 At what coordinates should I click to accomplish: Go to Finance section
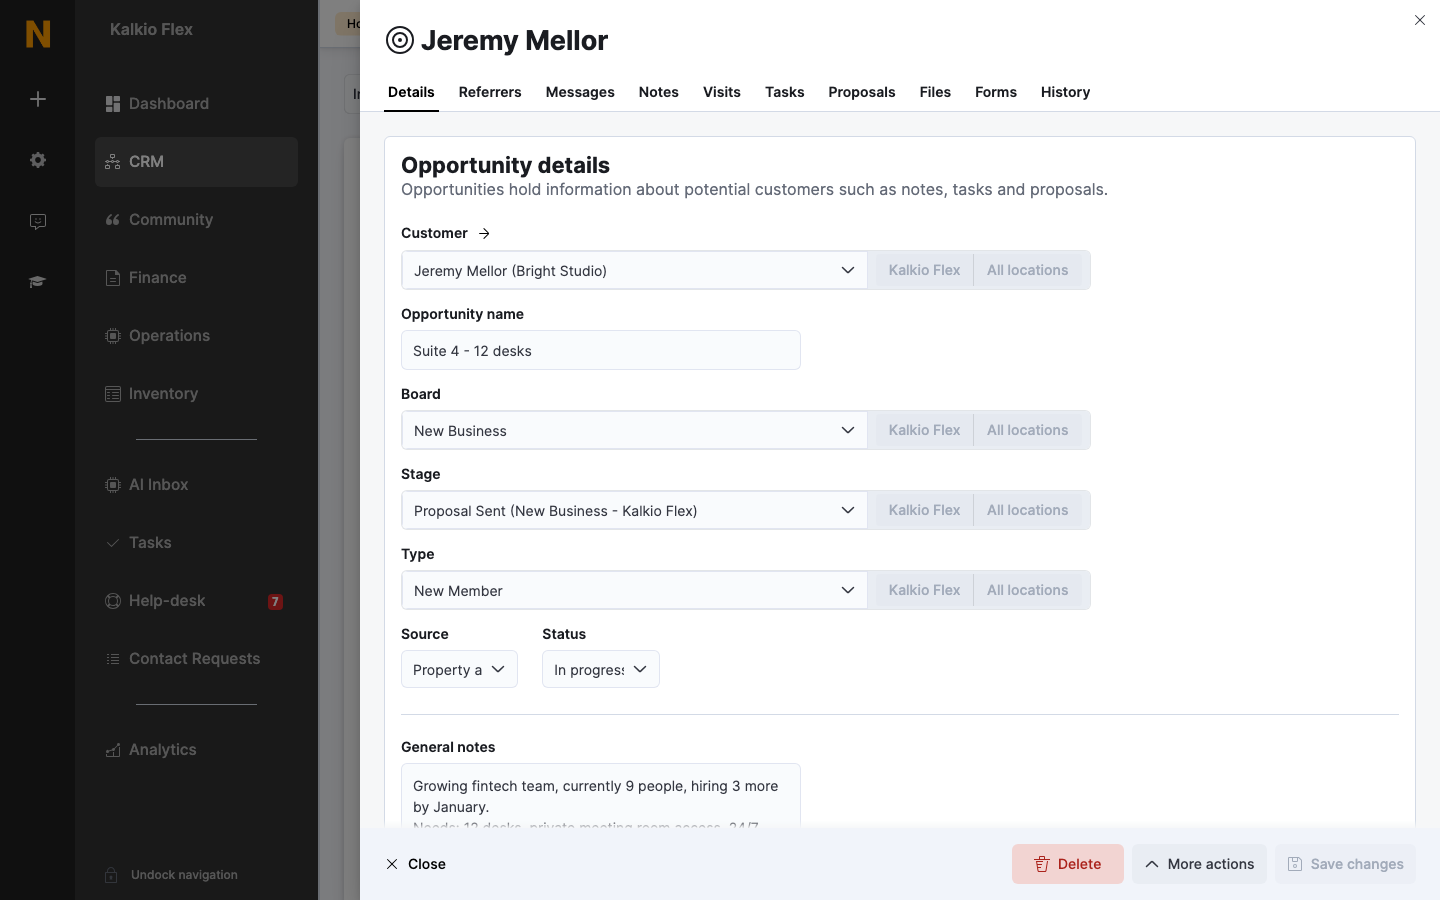[x=196, y=278]
